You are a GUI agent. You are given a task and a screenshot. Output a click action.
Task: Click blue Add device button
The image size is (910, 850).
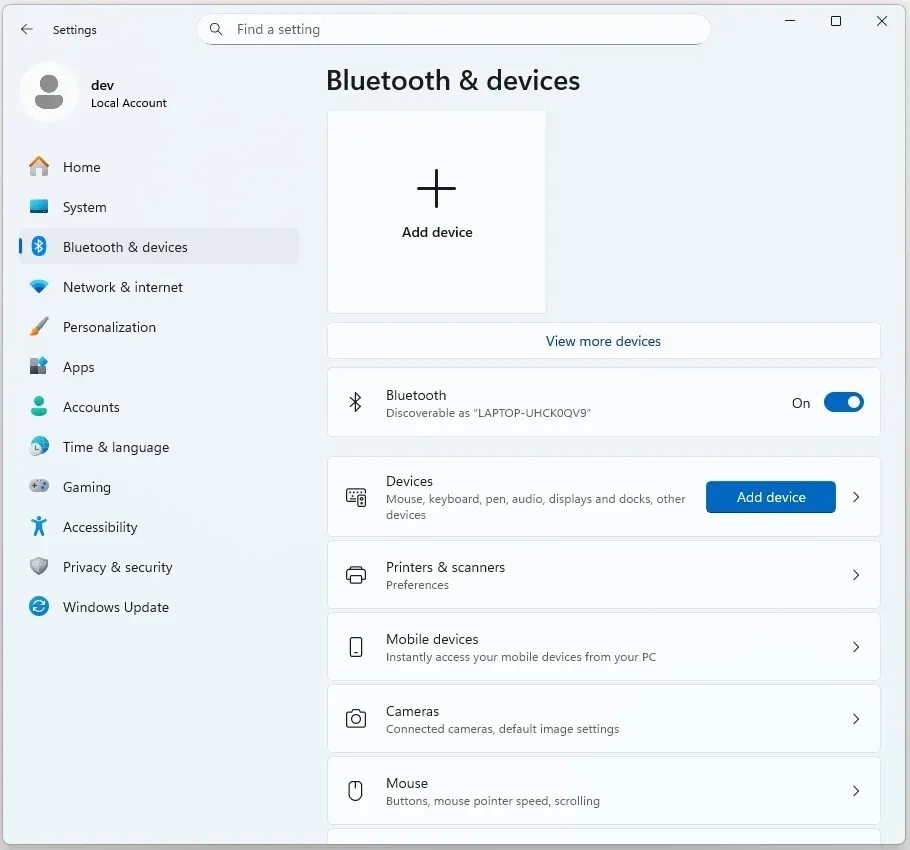point(771,497)
